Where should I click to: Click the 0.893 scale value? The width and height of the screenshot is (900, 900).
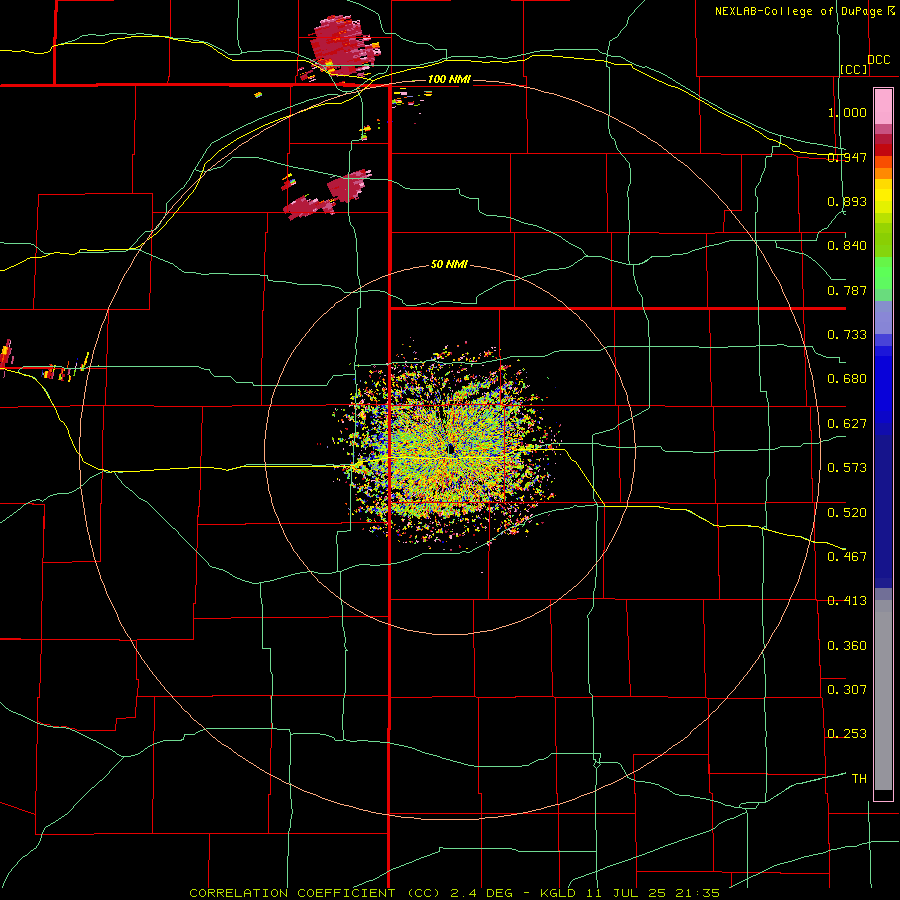847,201
